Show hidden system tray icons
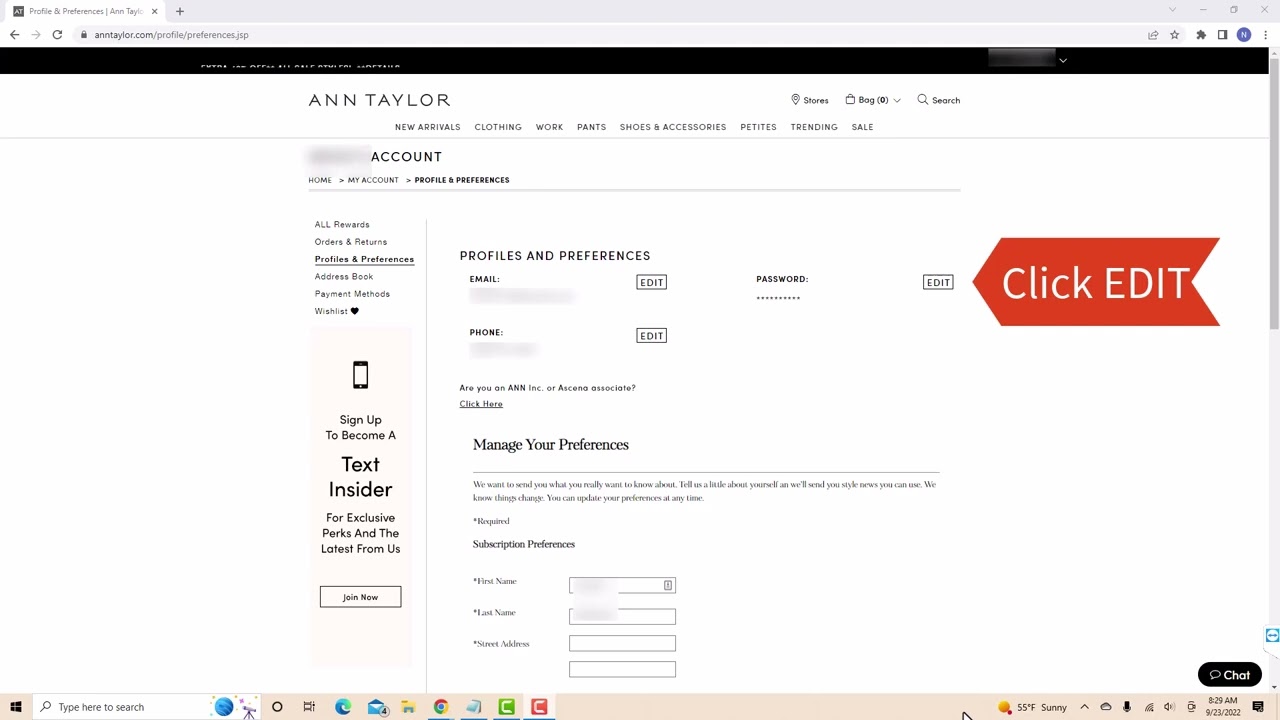The height and width of the screenshot is (720, 1280). point(1084,707)
